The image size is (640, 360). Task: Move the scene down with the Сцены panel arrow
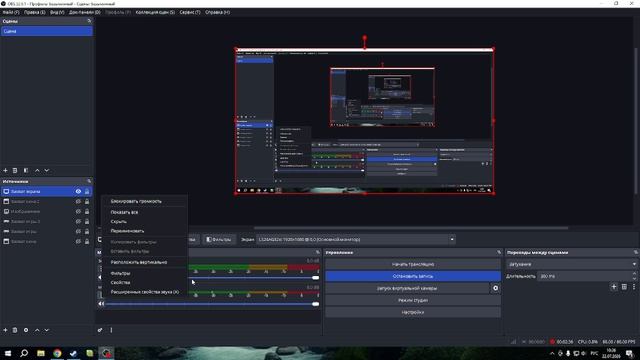[47, 170]
